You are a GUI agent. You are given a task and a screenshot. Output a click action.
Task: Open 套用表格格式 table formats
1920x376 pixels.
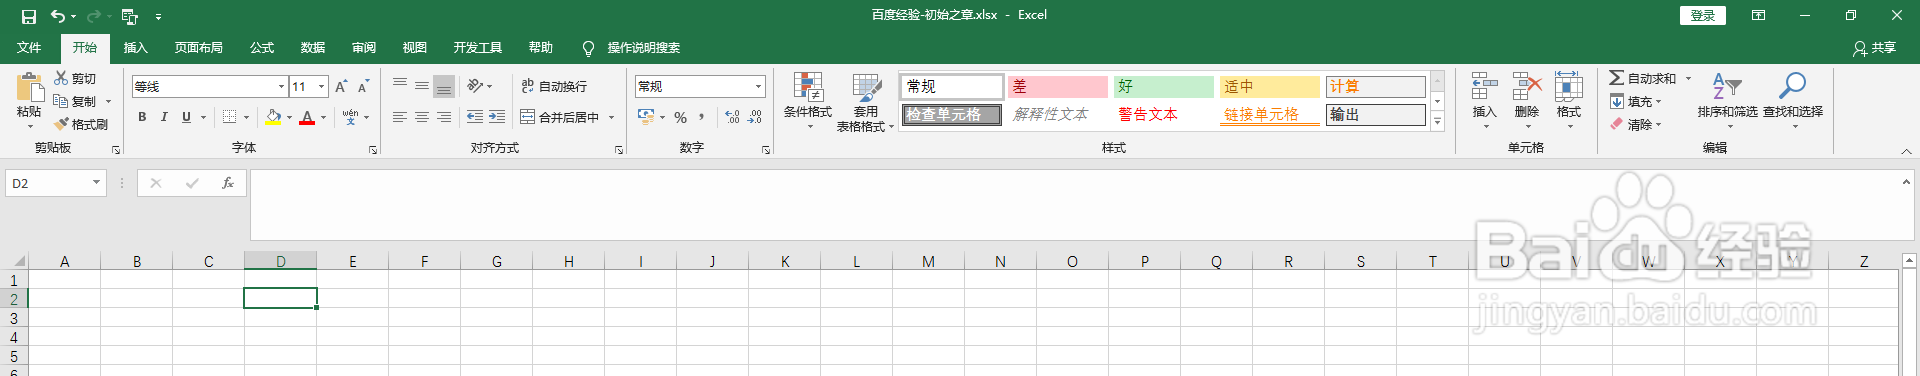pos(866,101)
